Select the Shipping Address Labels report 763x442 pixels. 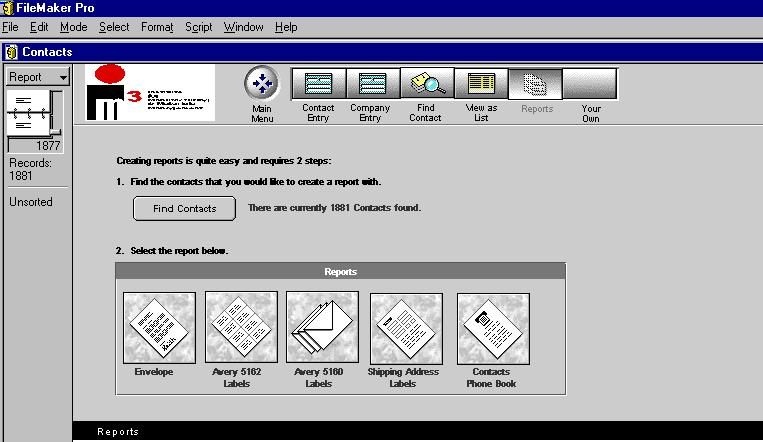(405, 328)
